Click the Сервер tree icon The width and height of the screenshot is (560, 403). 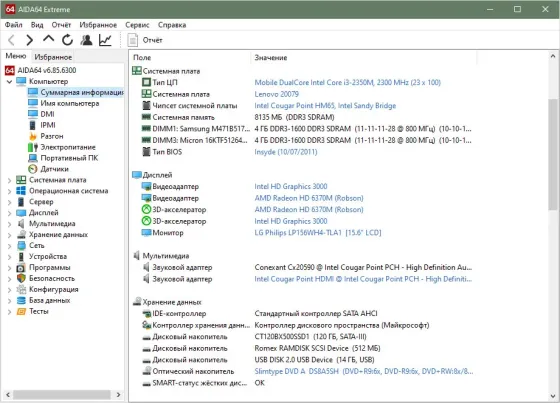point(21,202)
